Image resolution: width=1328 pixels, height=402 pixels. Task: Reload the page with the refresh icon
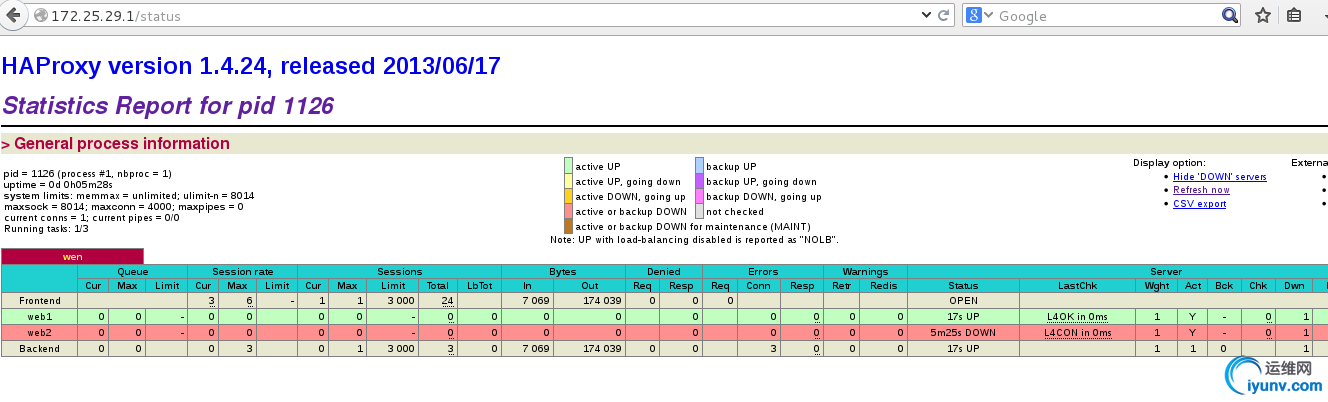tap(943, 15)
